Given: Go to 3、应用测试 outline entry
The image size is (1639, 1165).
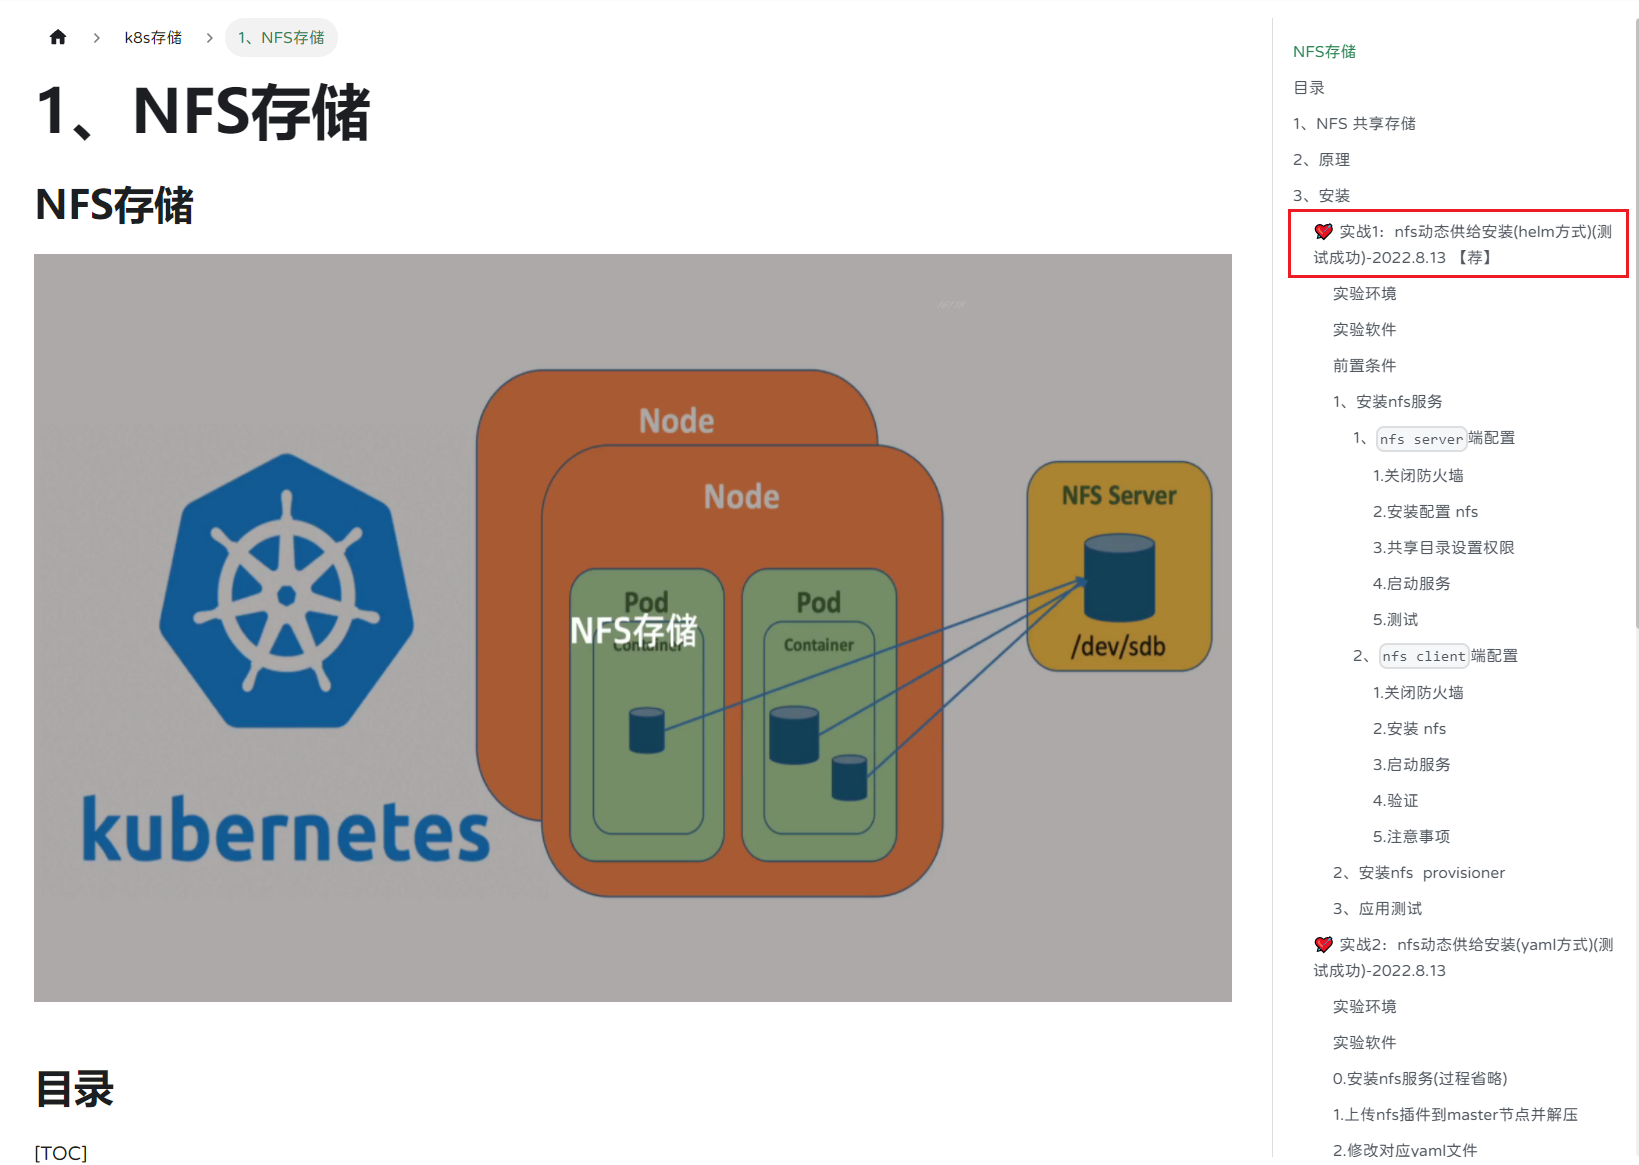Looking at the screenshot, I should point(1377,909).
